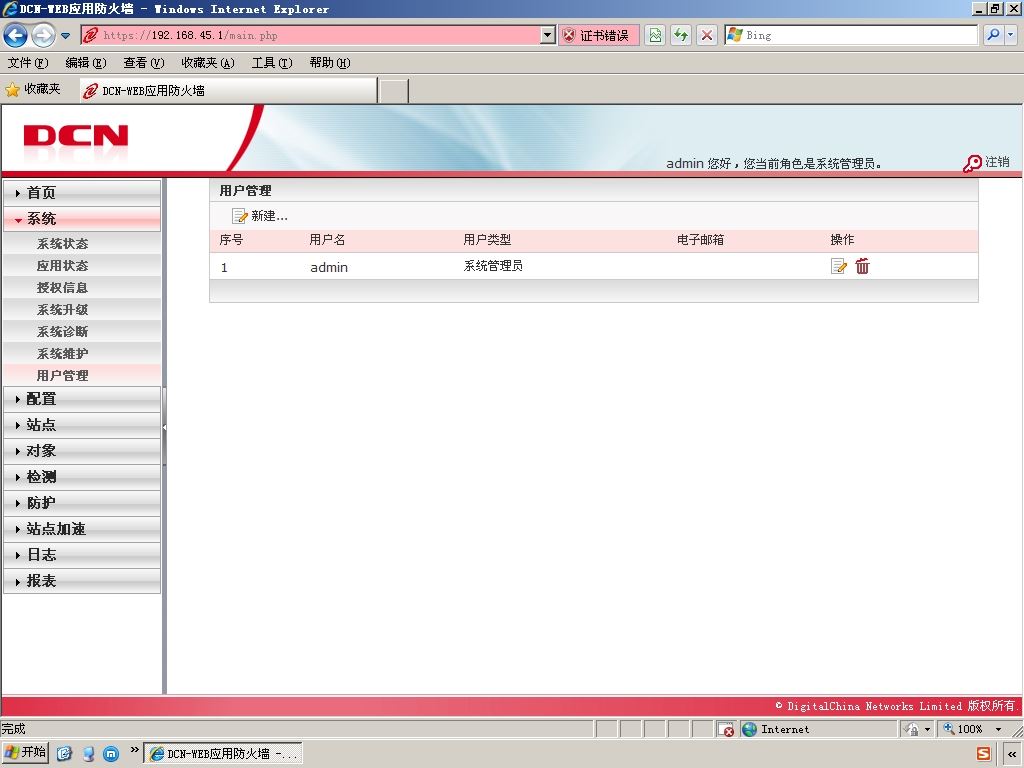The width and height of the screenshot is (1024, 768).
Task: Click the 证书错误 certificate error indicator
Action: point(598,35)
